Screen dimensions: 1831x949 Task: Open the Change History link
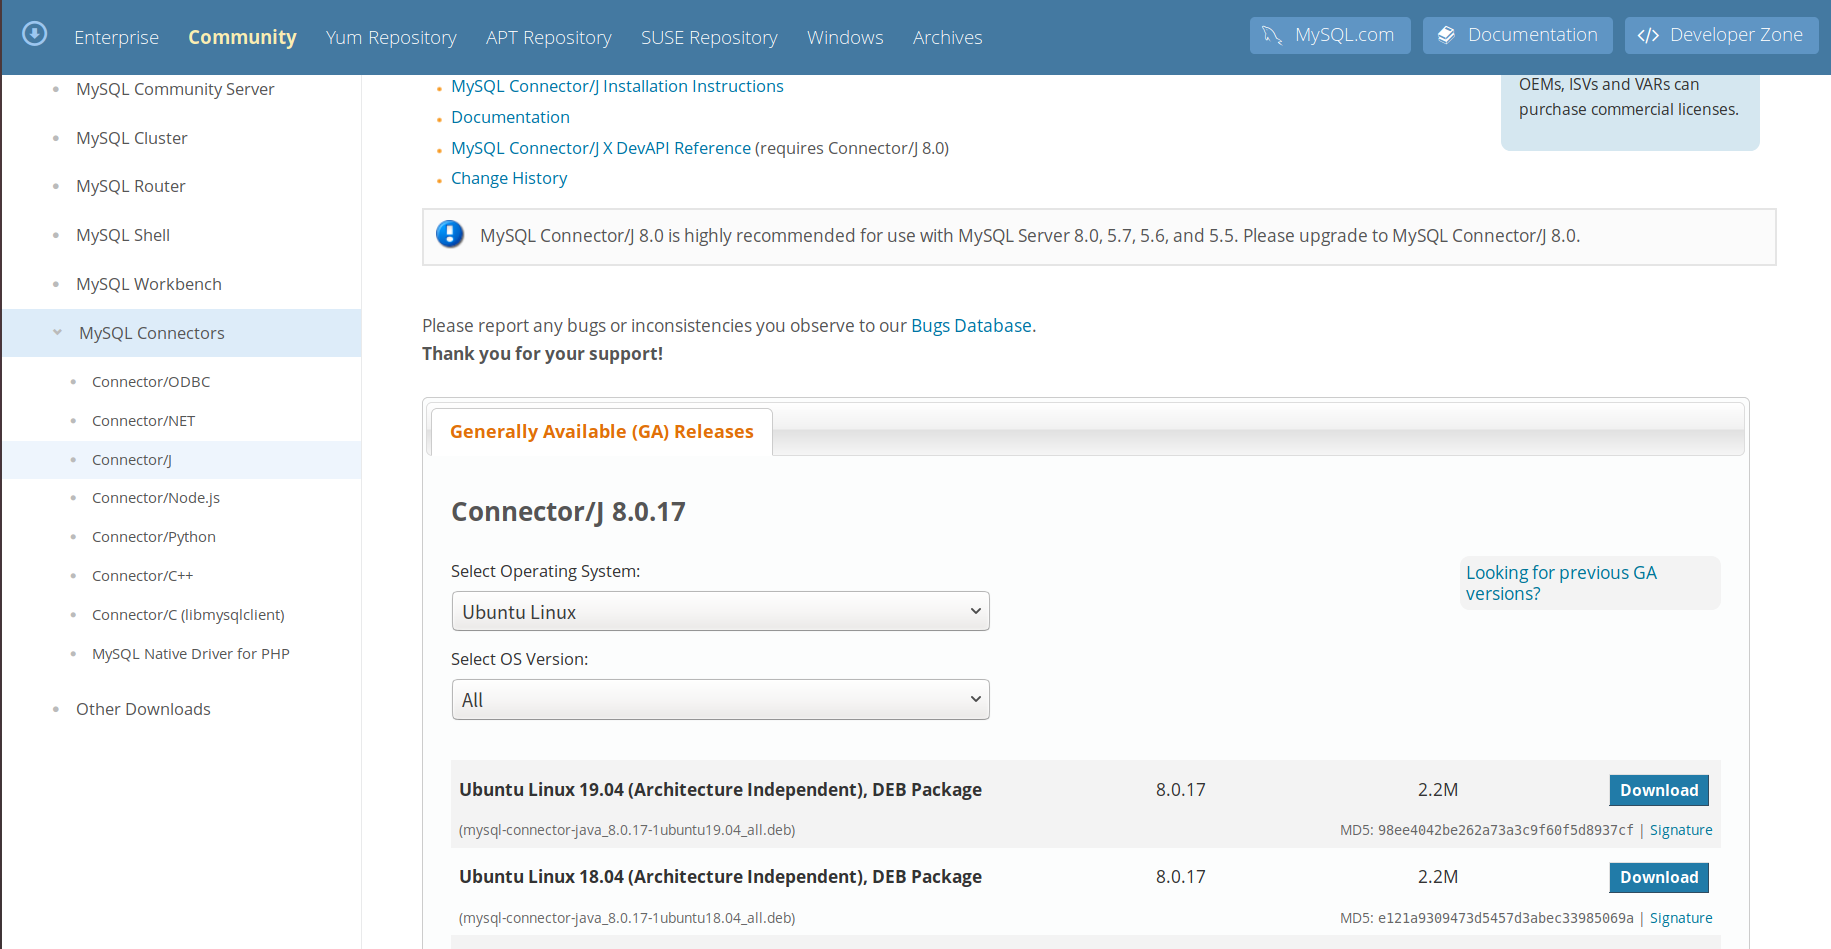point(509,178)
